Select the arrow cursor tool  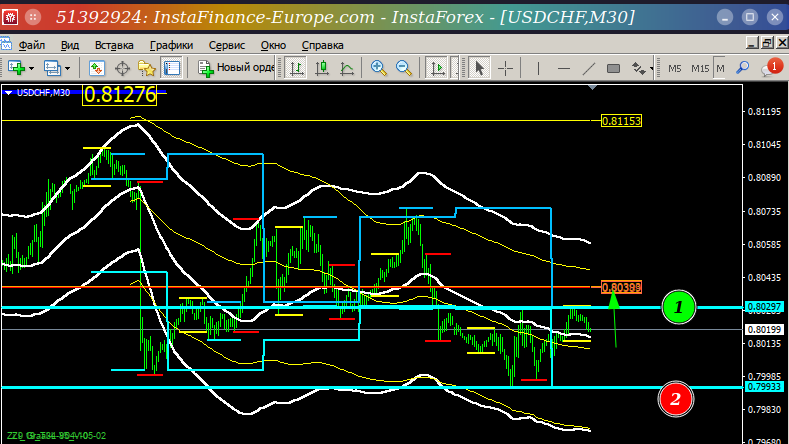click(x=480, y=68)
